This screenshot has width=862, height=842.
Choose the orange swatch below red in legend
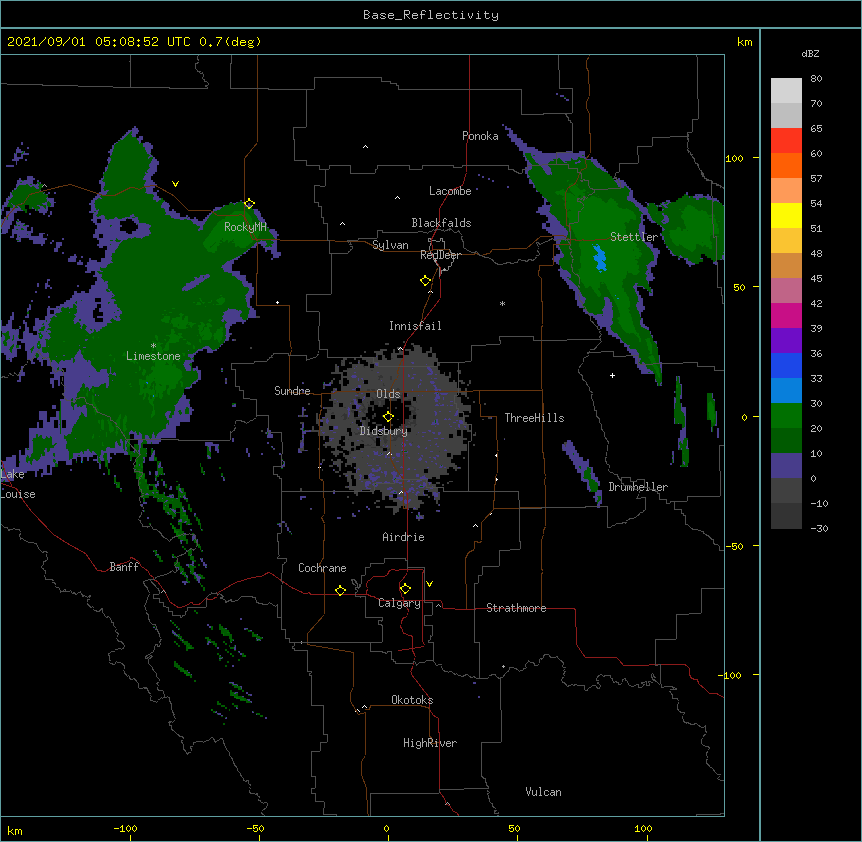[786, 165]
